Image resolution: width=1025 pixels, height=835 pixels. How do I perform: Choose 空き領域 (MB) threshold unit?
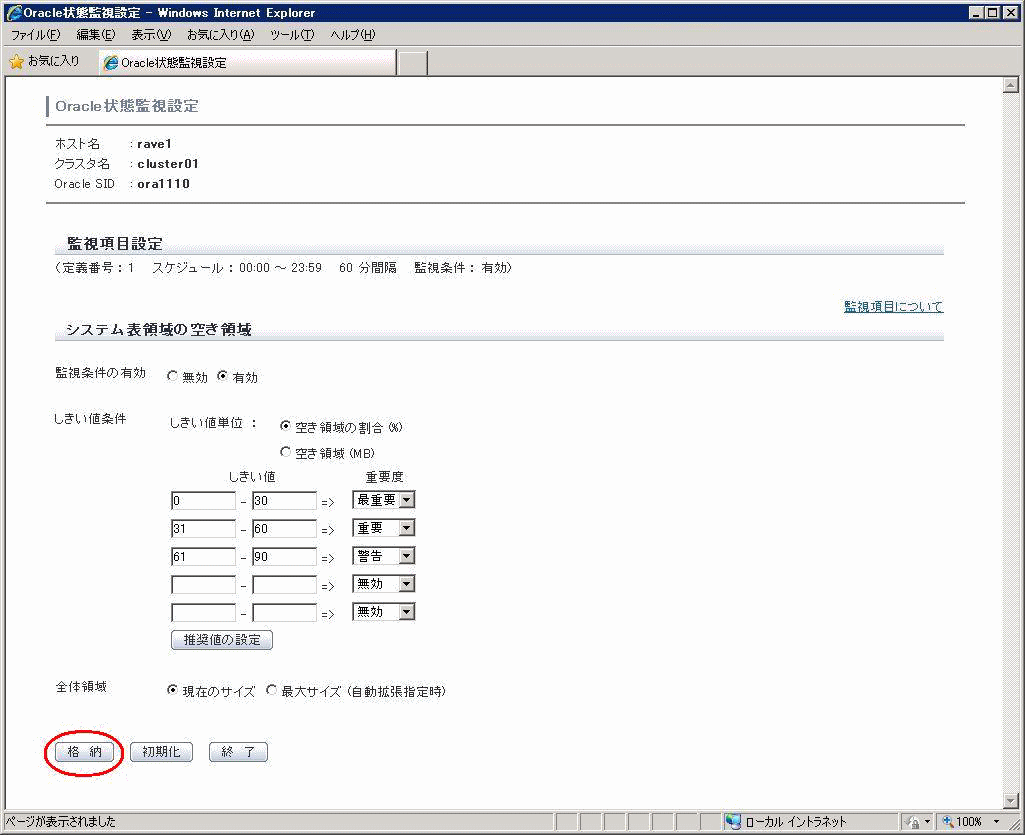tap(285, 452)
